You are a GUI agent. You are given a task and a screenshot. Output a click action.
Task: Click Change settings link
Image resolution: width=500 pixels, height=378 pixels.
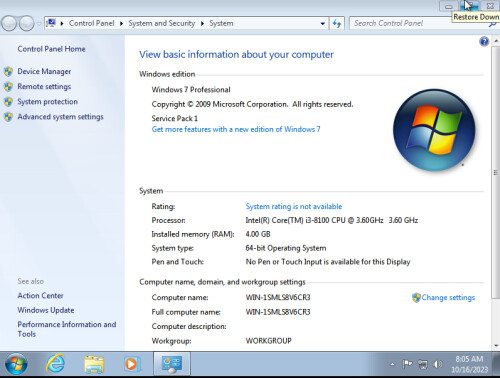click(x=448, y=297)
